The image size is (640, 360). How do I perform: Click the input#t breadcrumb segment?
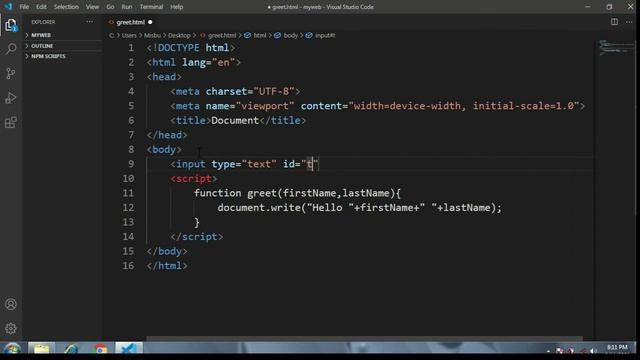click(325, 36)
